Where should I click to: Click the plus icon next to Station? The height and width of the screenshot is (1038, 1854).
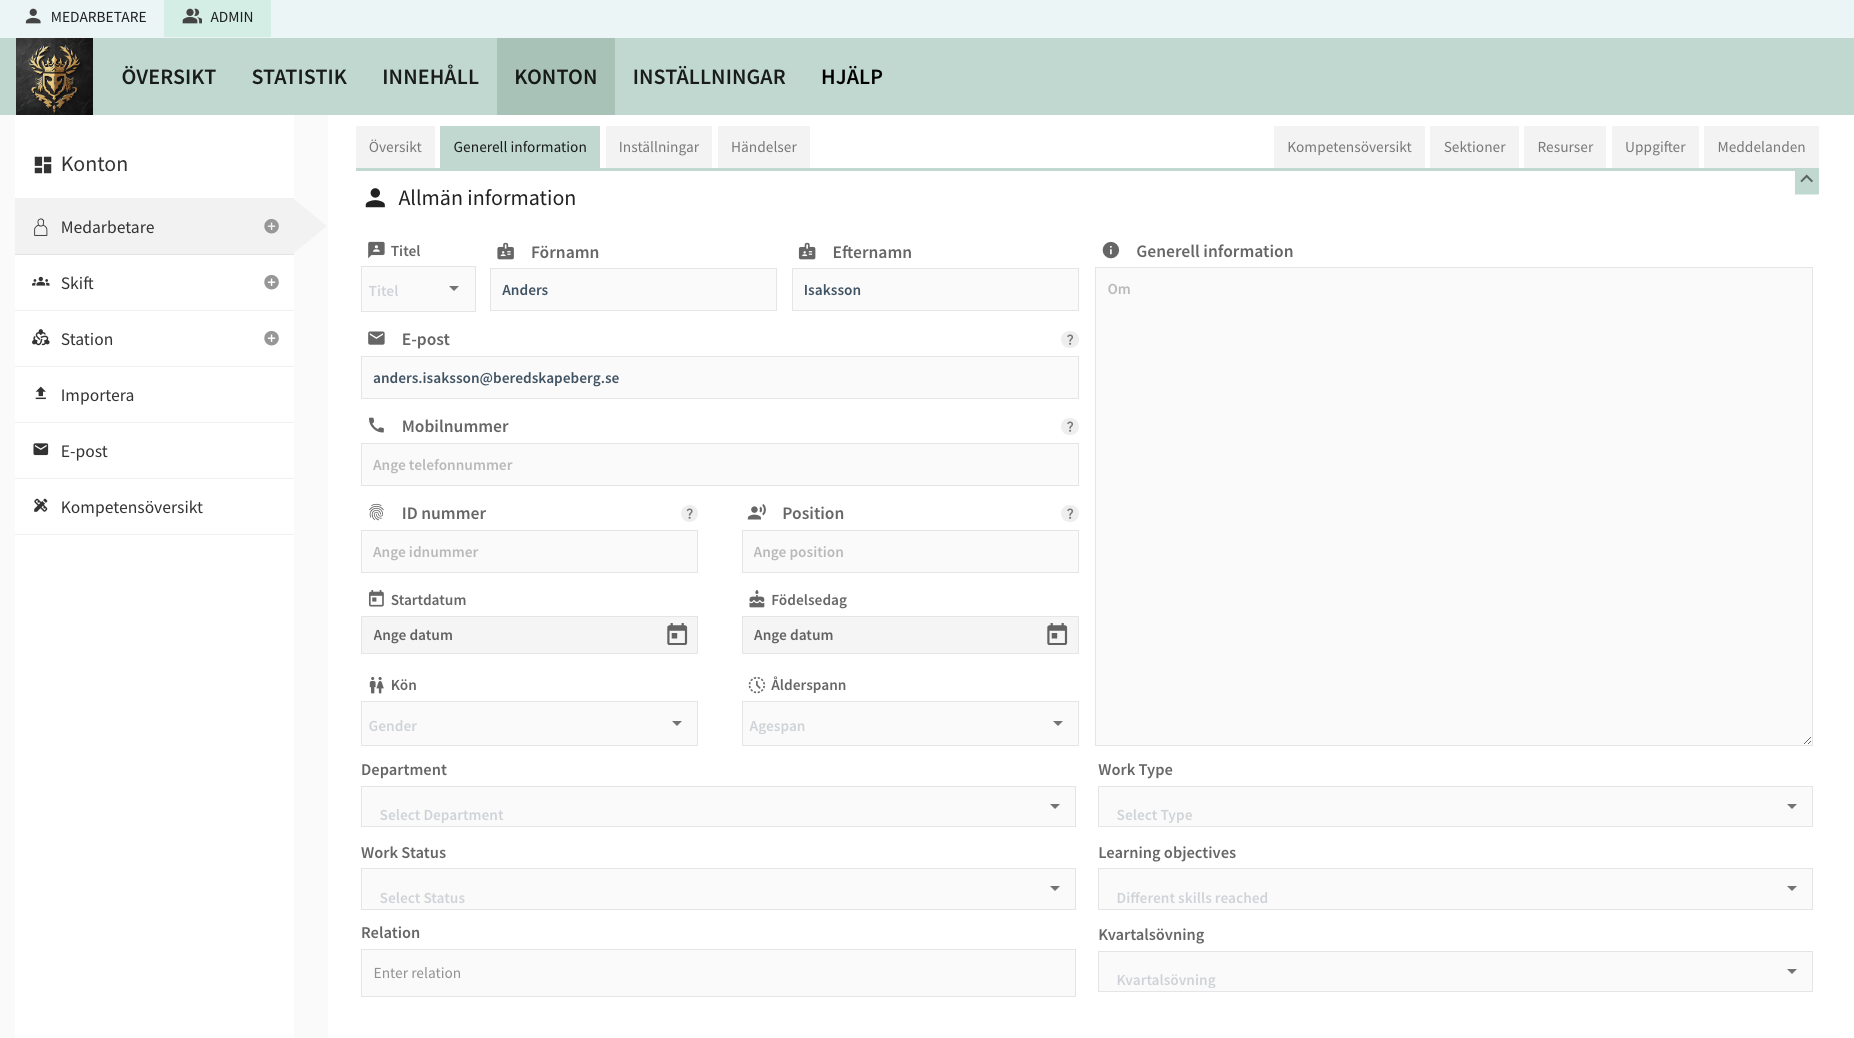(271, 339)
